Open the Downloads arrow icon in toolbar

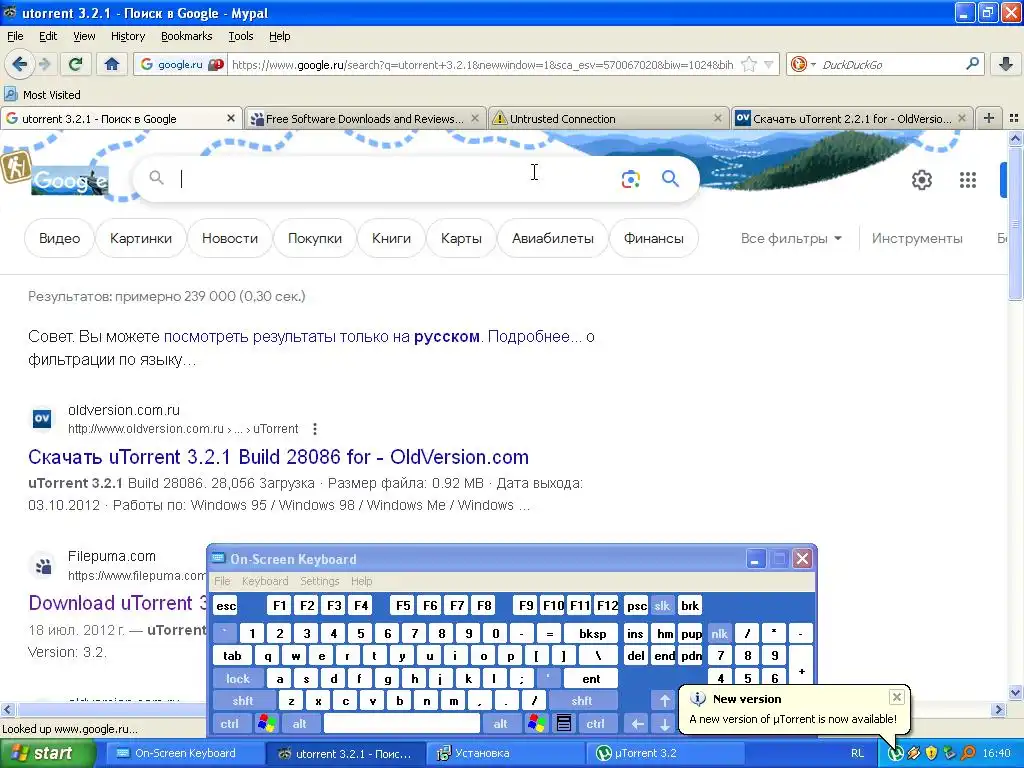pyautogui.click(x=1006, y=64)
